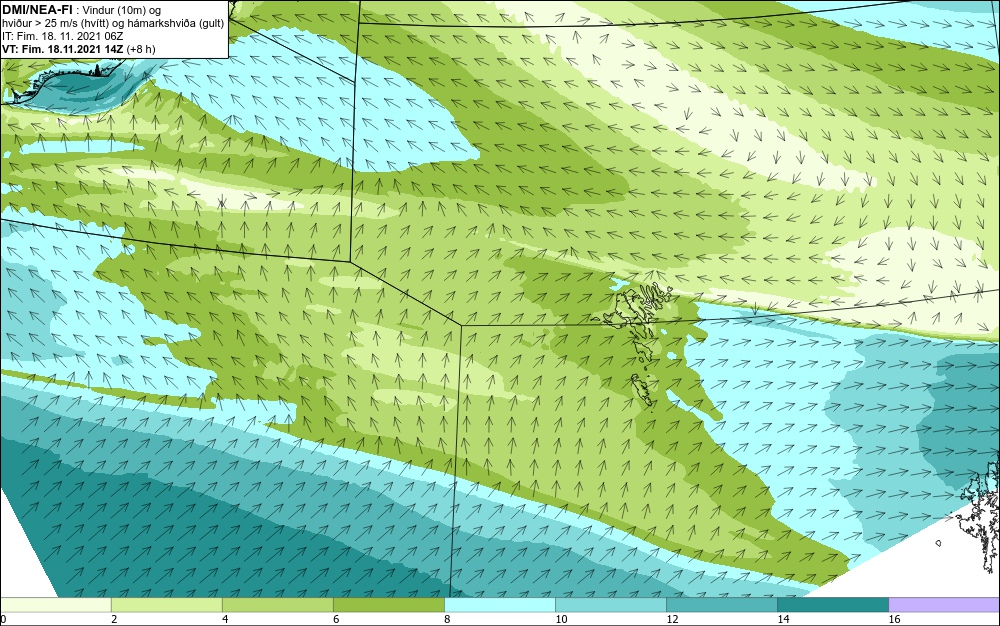The height and width of the screenshot is (626, 1000).
Task: Click the 2–4 m/s light green legend swatch
Action: tap(166, 605)
